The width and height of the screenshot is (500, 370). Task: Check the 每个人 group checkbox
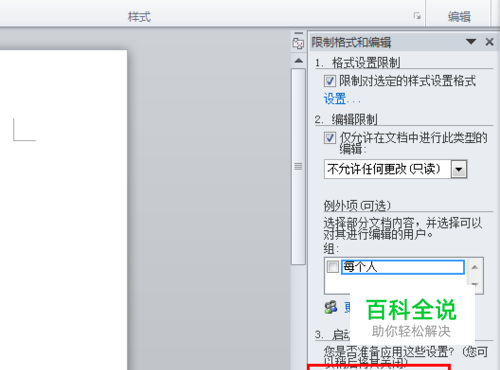[333, 267]
